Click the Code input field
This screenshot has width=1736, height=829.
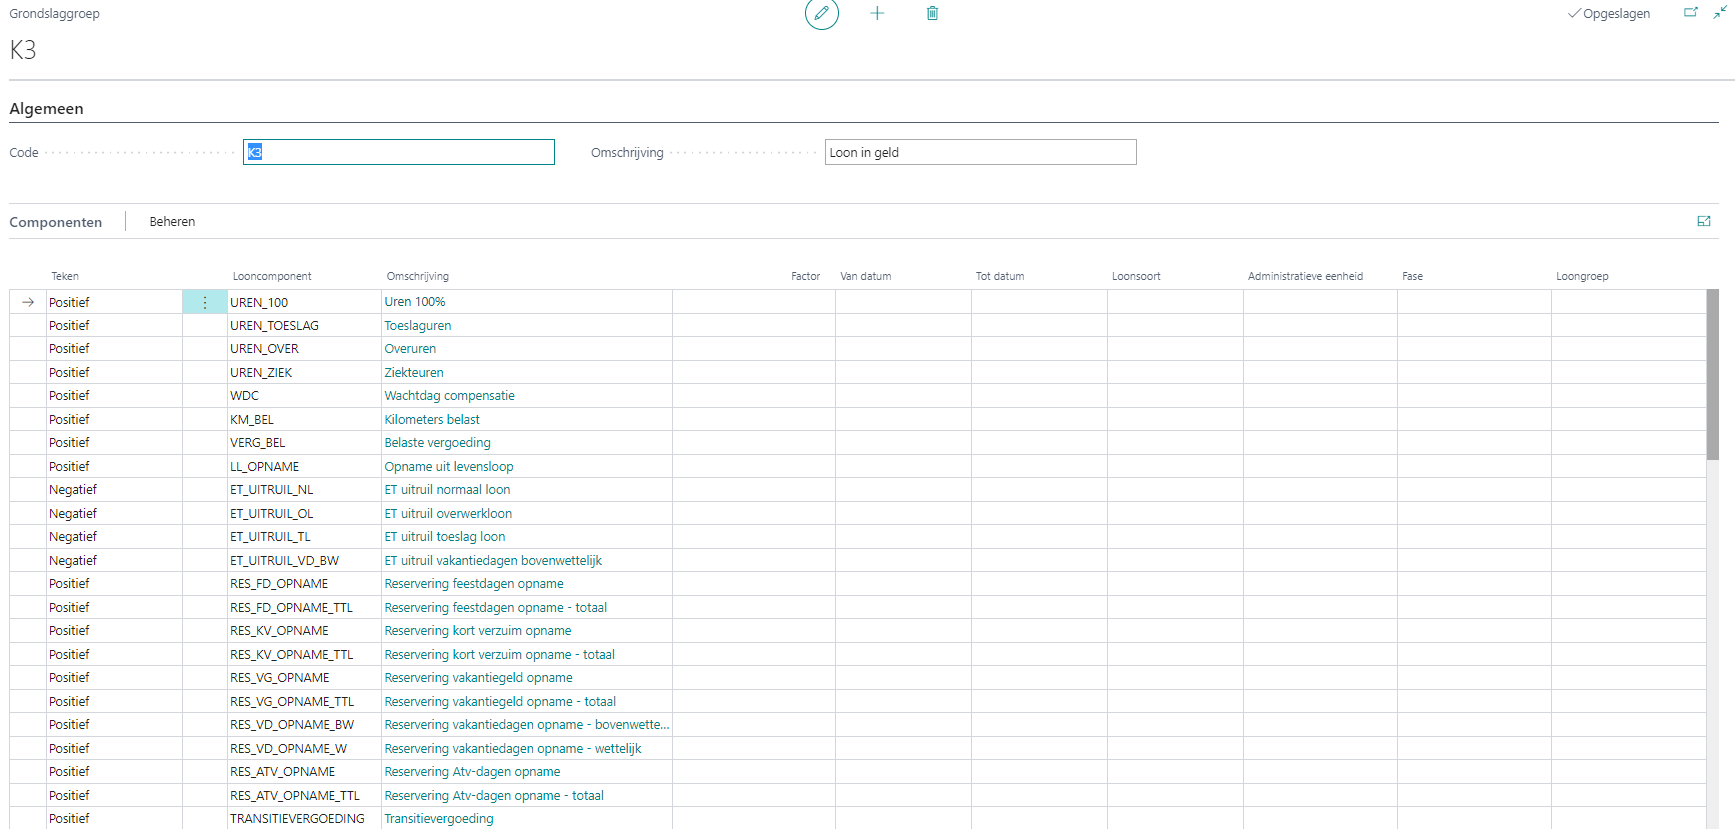pyautogui.click(x=398, y=152)
